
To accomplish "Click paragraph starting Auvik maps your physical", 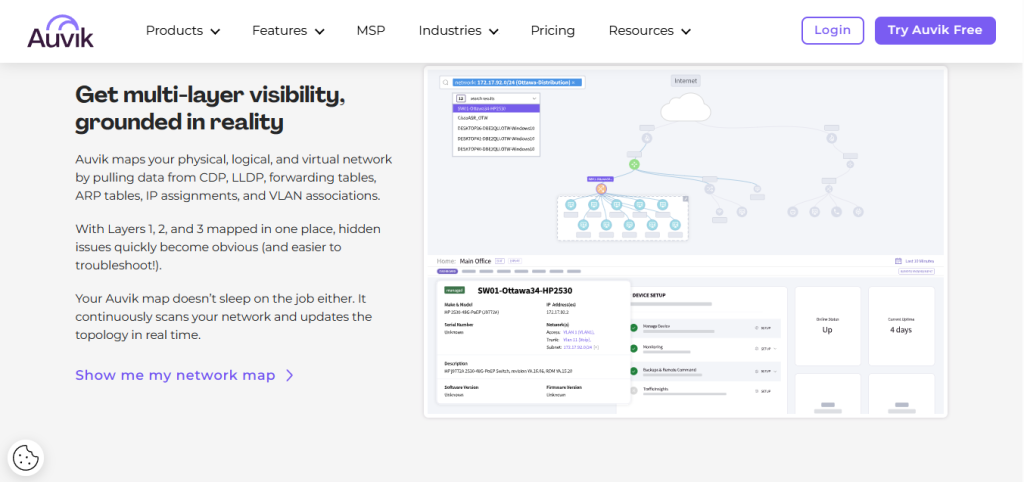I will coord(234,178).
